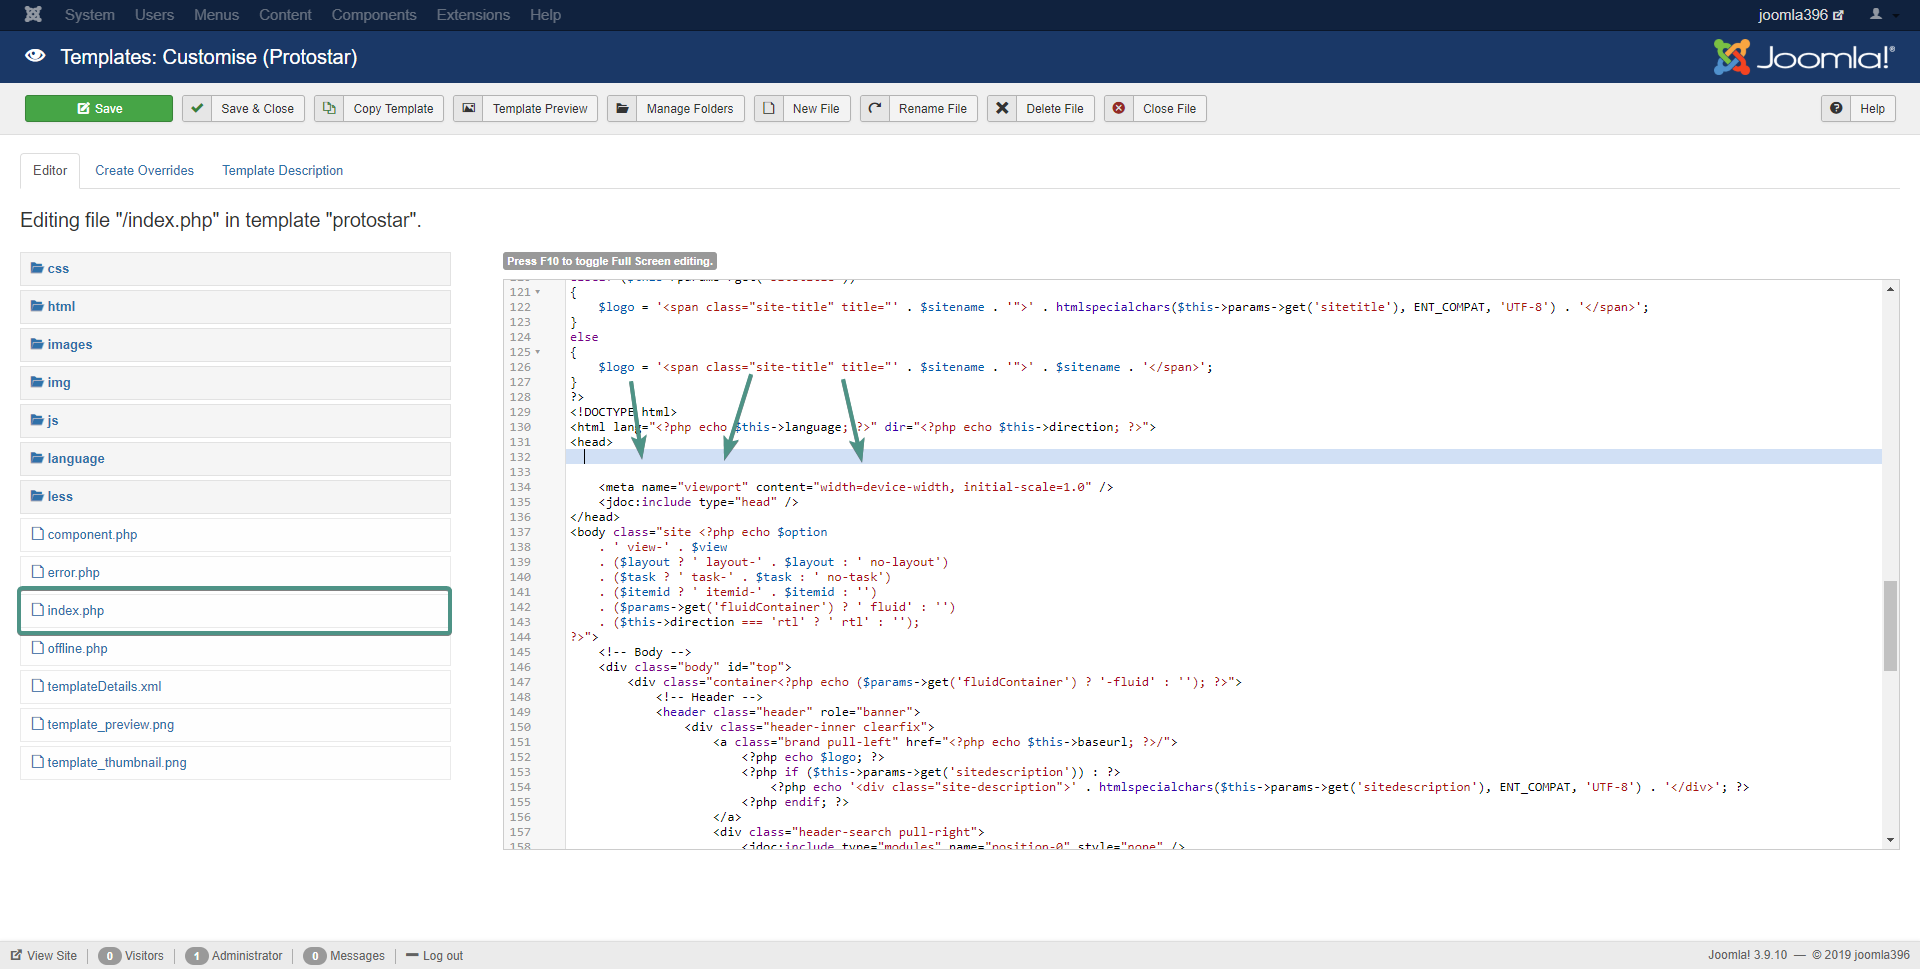The image size is (1920, 969).
Task: Click the New File page icon
Action: (769, 108)
